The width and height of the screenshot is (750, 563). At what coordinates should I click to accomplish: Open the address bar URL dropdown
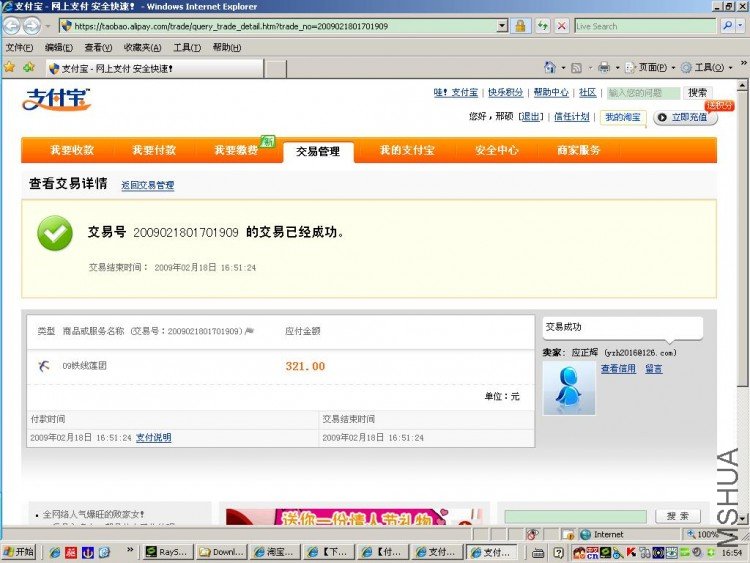click(502, 26)
